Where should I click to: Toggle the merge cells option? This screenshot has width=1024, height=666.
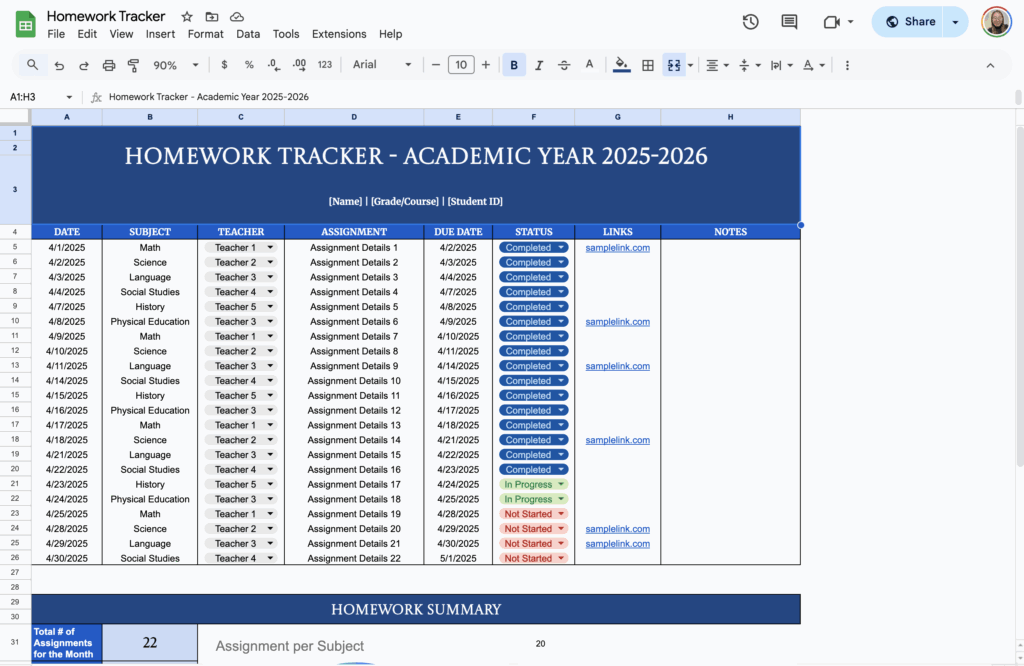(x=674, y=64)
